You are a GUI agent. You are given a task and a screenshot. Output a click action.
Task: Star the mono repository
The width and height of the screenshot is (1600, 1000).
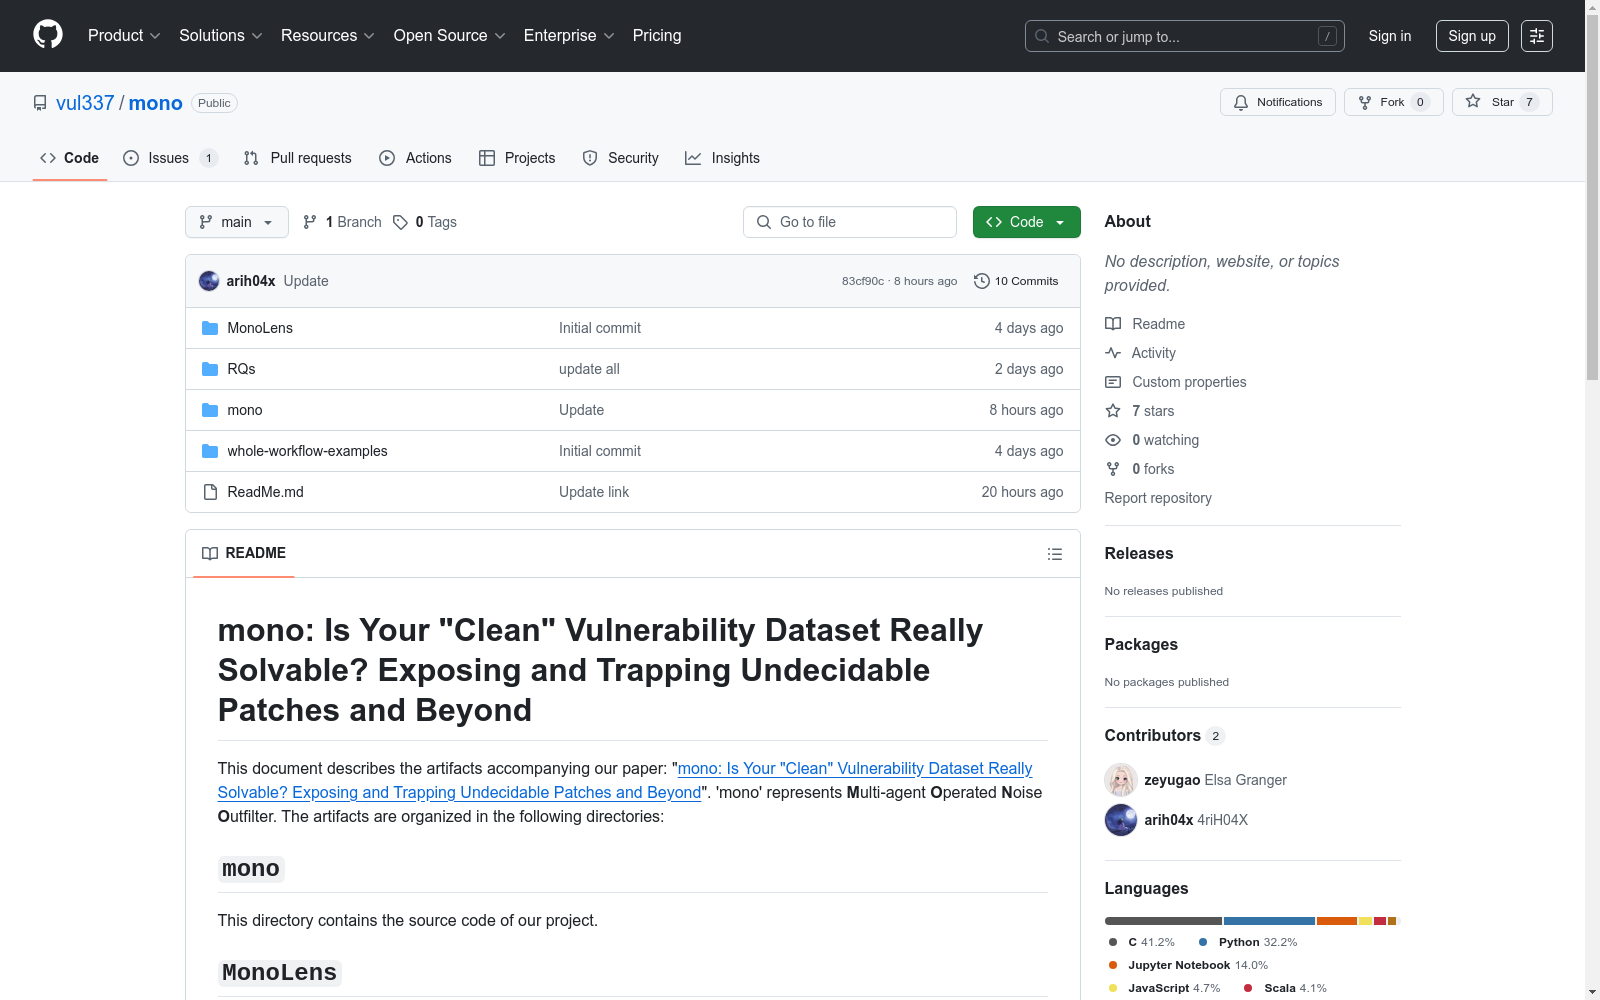[1502, 102]
